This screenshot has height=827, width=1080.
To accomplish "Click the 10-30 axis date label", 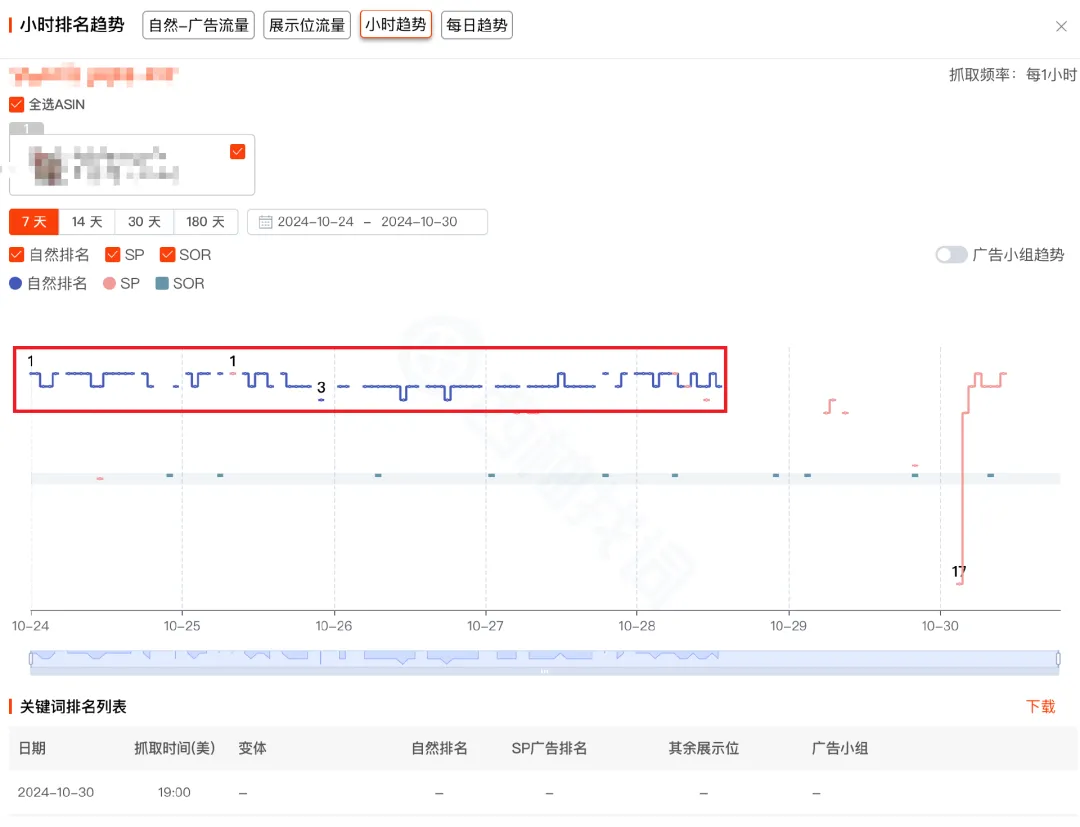I will click(939, 626).
